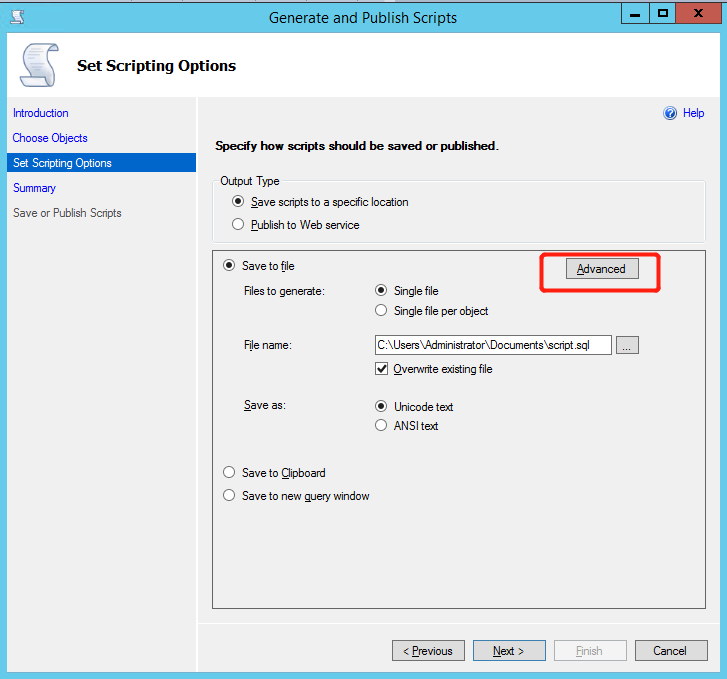This screenshot has width=727, height=679.
Task: Click the 'Files to generate:' label
Action: (284, 291)
